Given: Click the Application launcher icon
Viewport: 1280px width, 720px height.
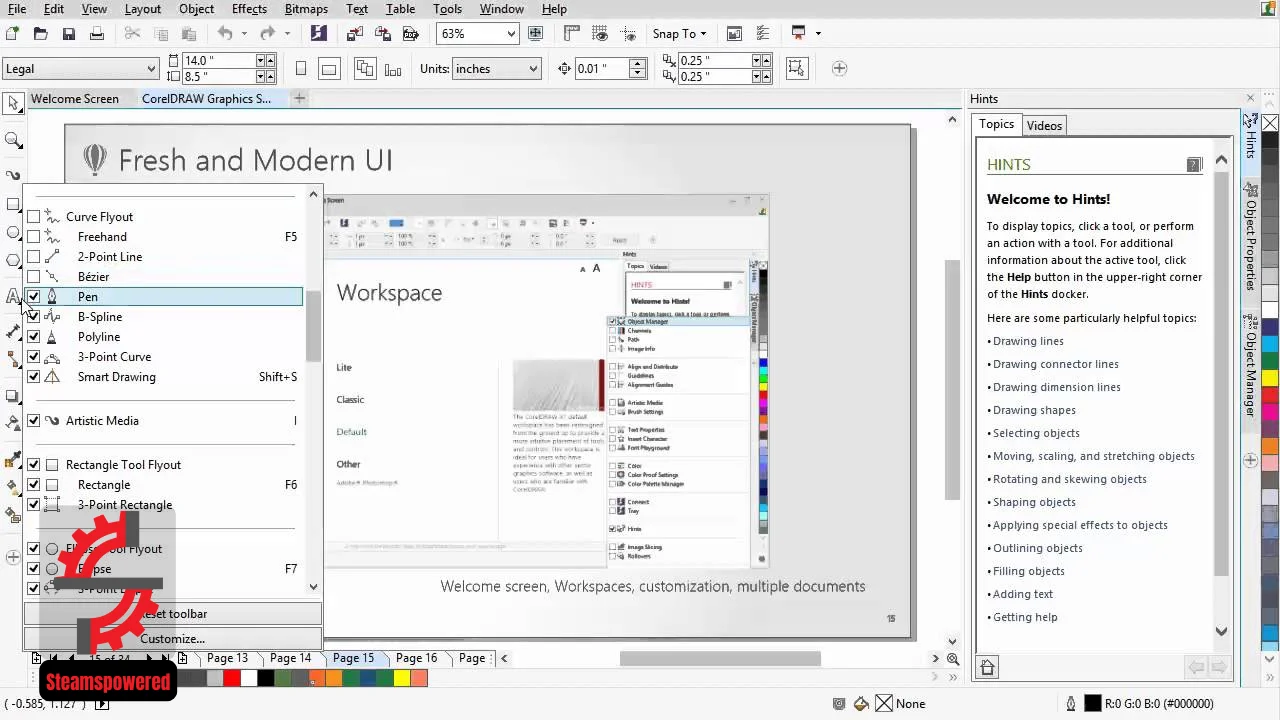Looking at the screenshot, I should tap(798, 33).
